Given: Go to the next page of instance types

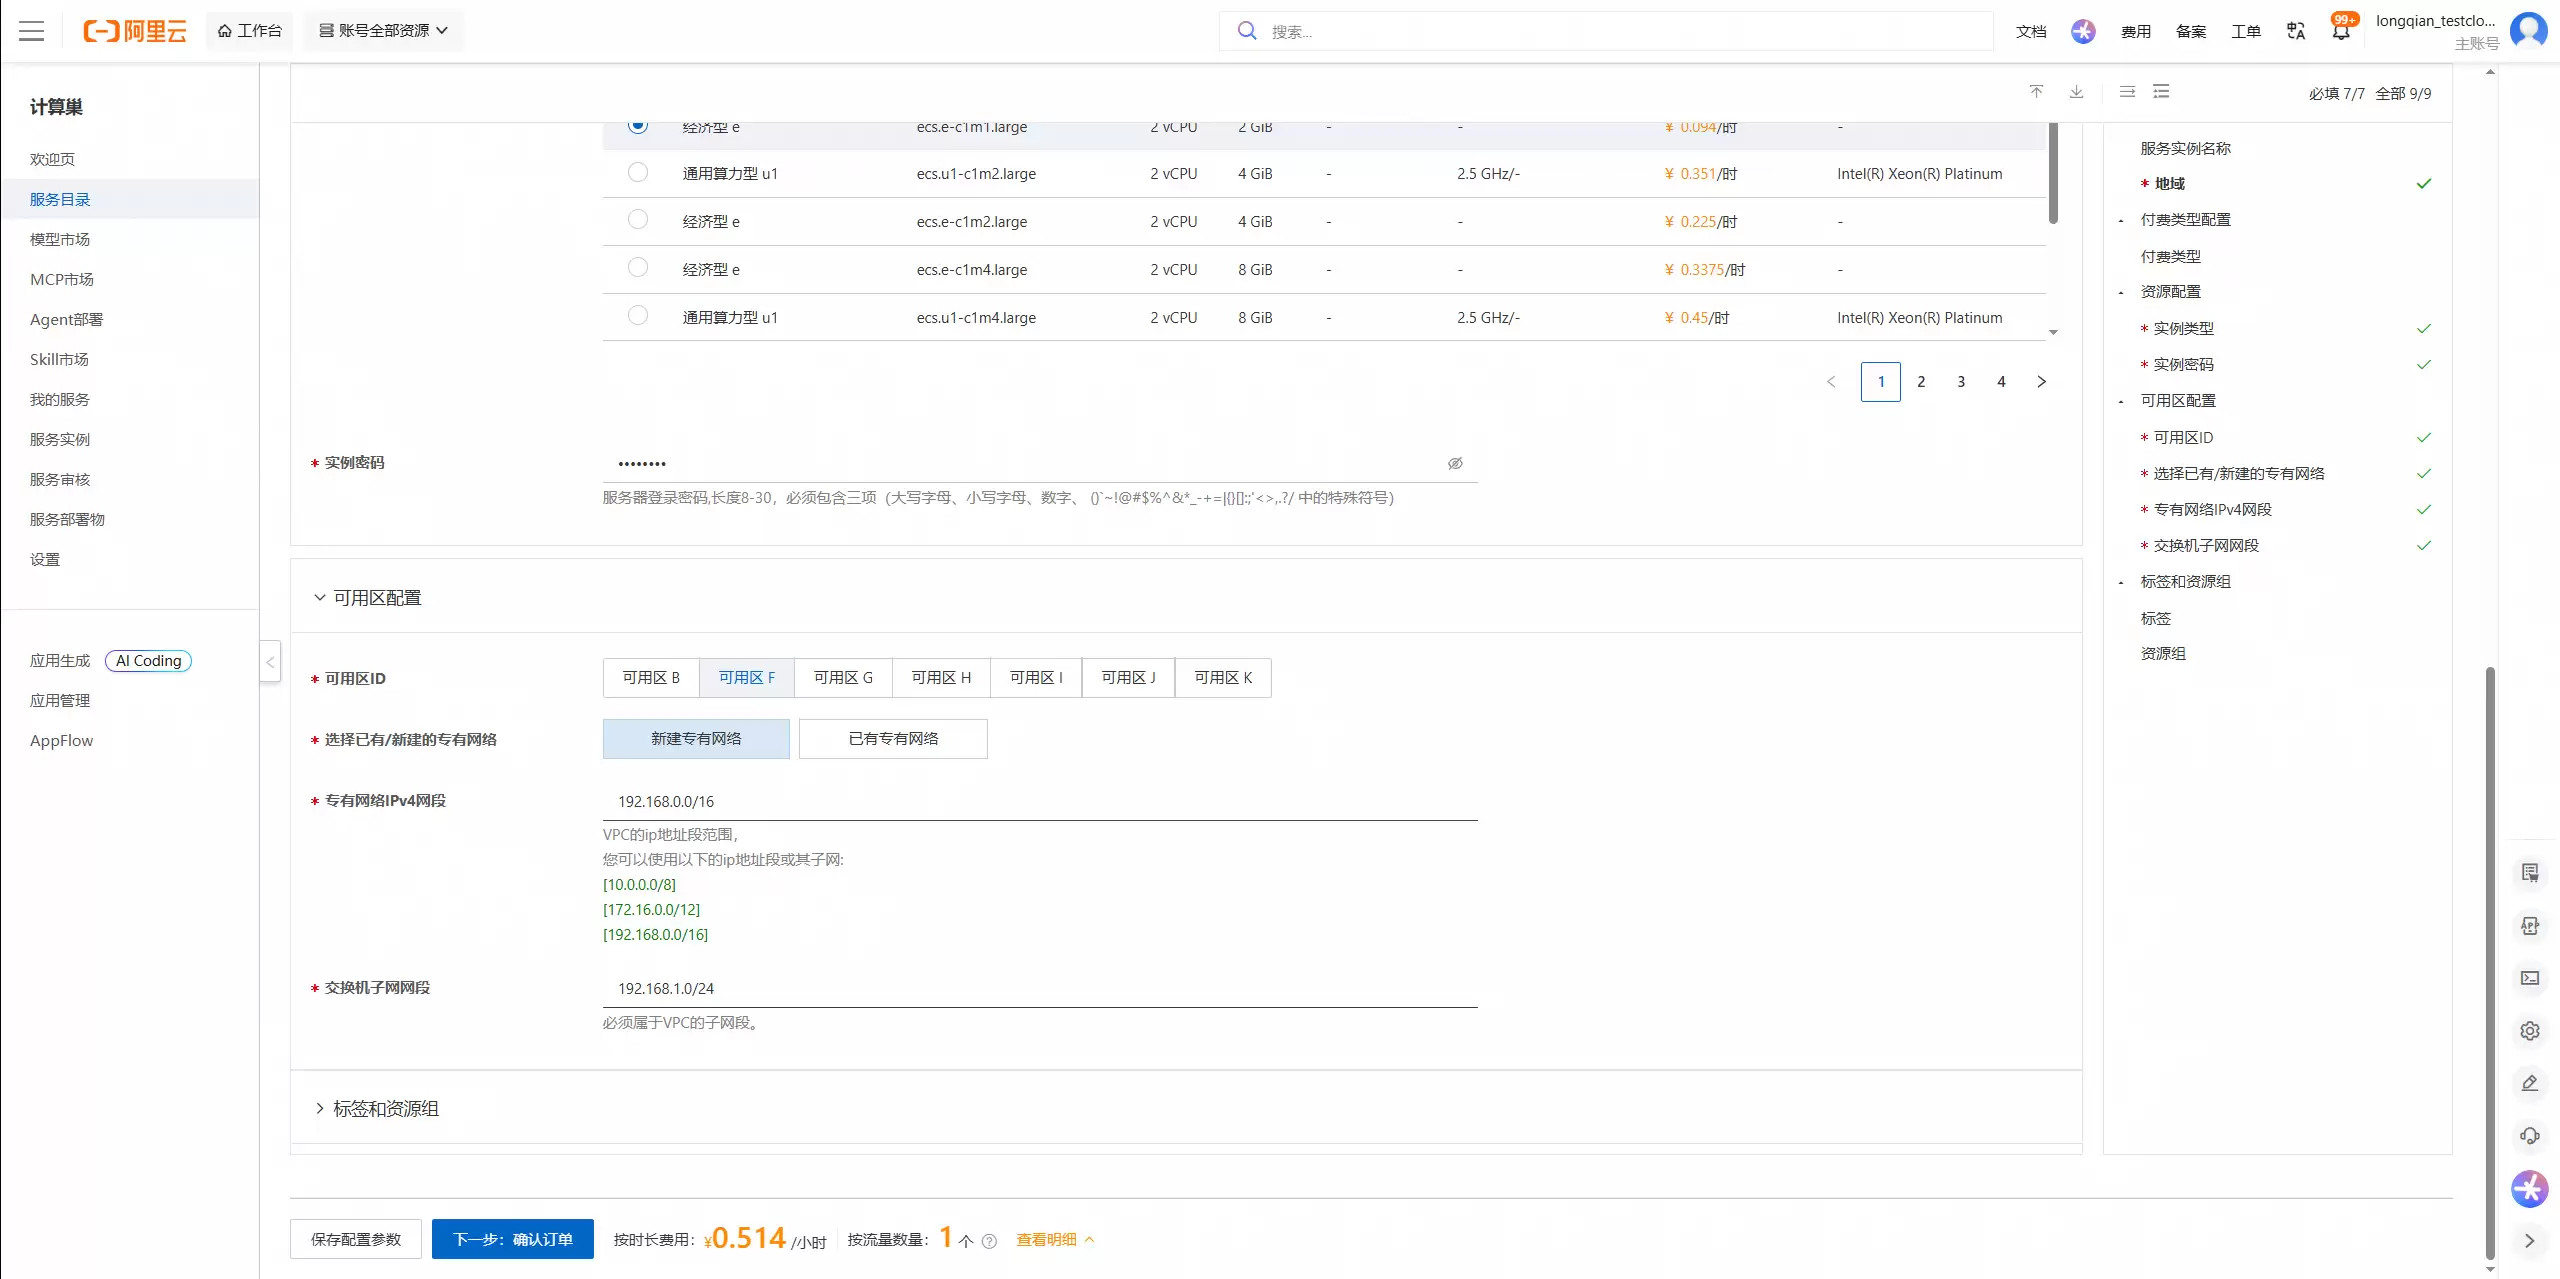Looking at the screenshot, I should point(2041,382).
